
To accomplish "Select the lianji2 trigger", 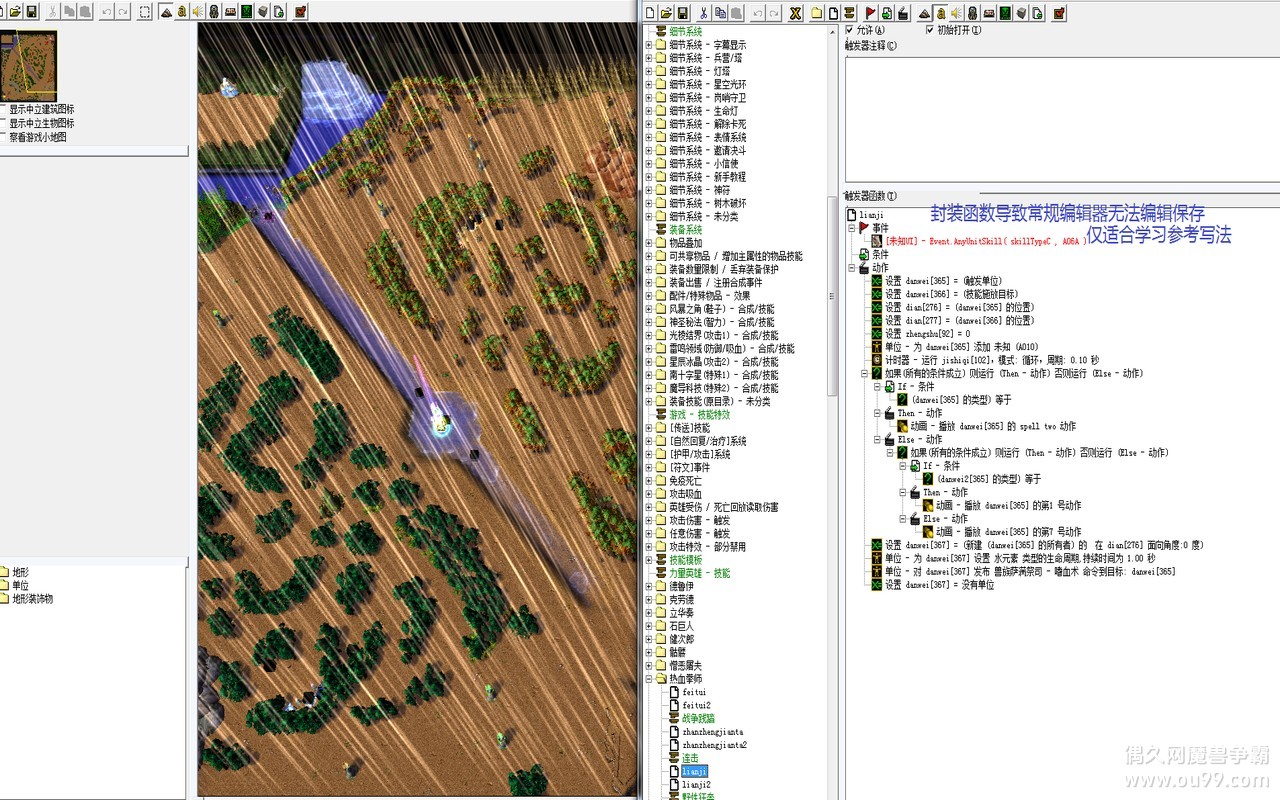I will [696, 785].
